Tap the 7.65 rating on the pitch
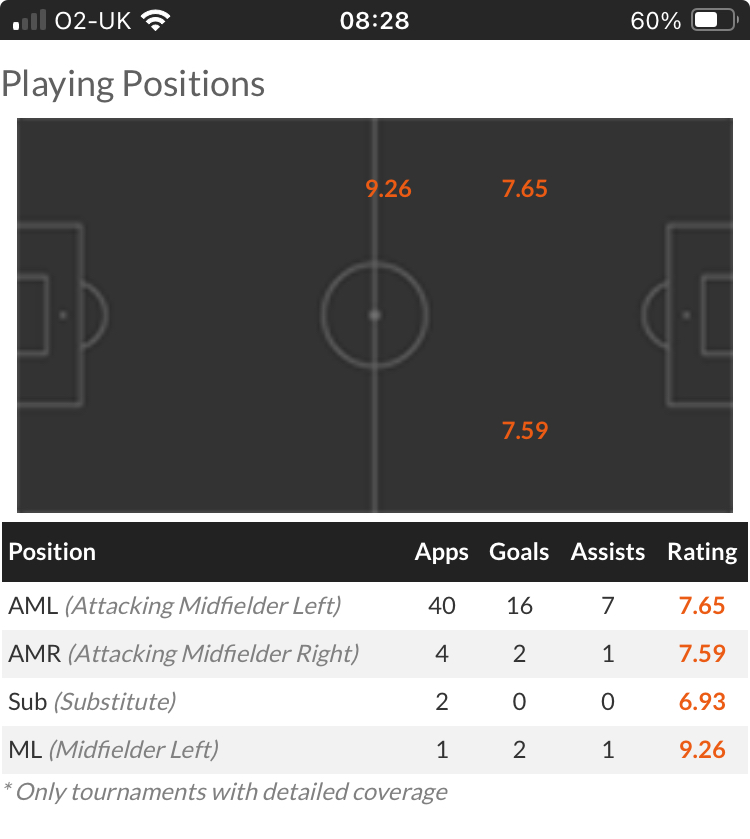750x839 pixels. pyautogui.click(x=525, y=188)
